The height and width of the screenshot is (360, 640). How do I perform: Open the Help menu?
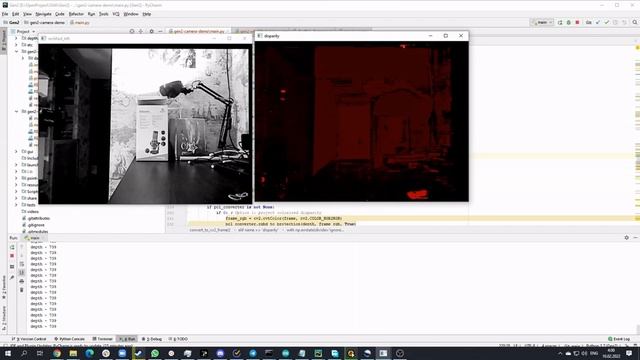pyautogui.click(x=147, y=14)
